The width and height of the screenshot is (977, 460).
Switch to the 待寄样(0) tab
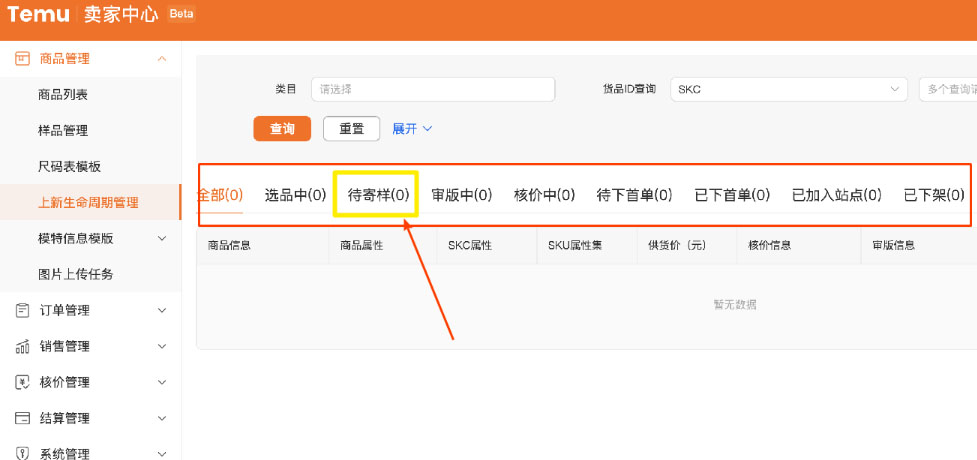pos(378,195)
